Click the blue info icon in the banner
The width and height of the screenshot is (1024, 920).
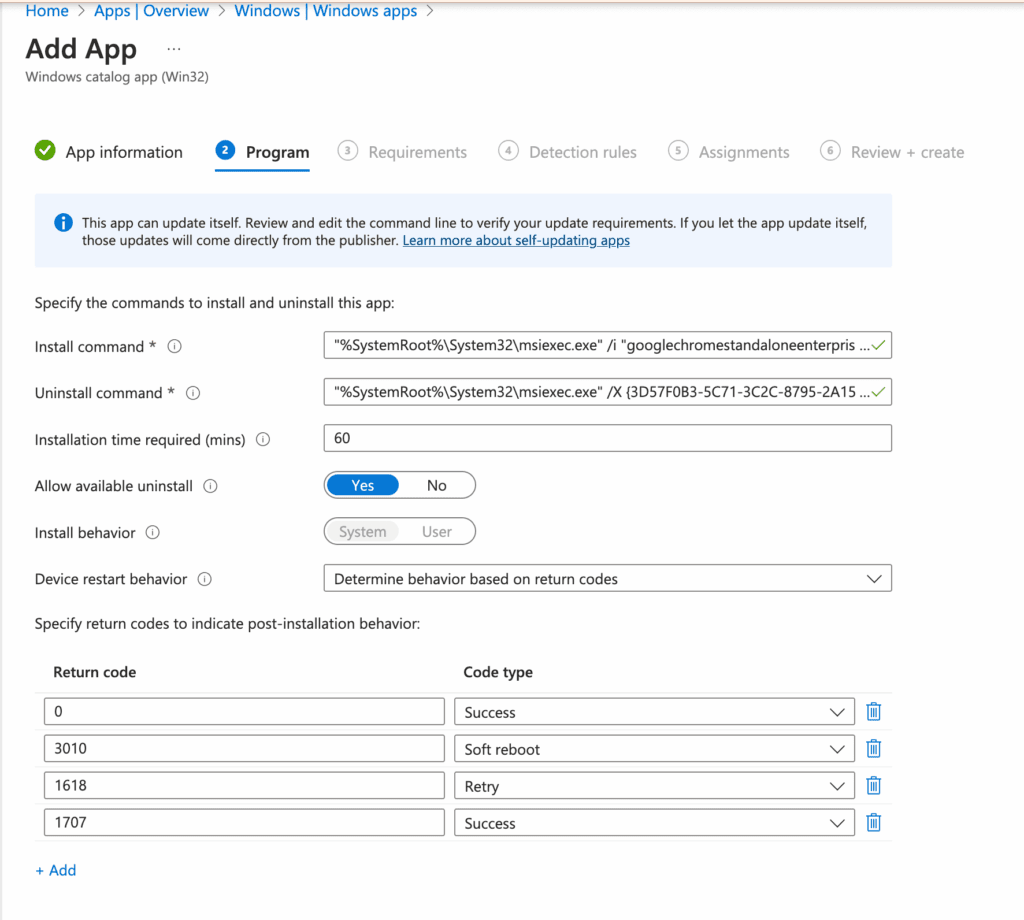pyautogui.click(x=62, y=223)
